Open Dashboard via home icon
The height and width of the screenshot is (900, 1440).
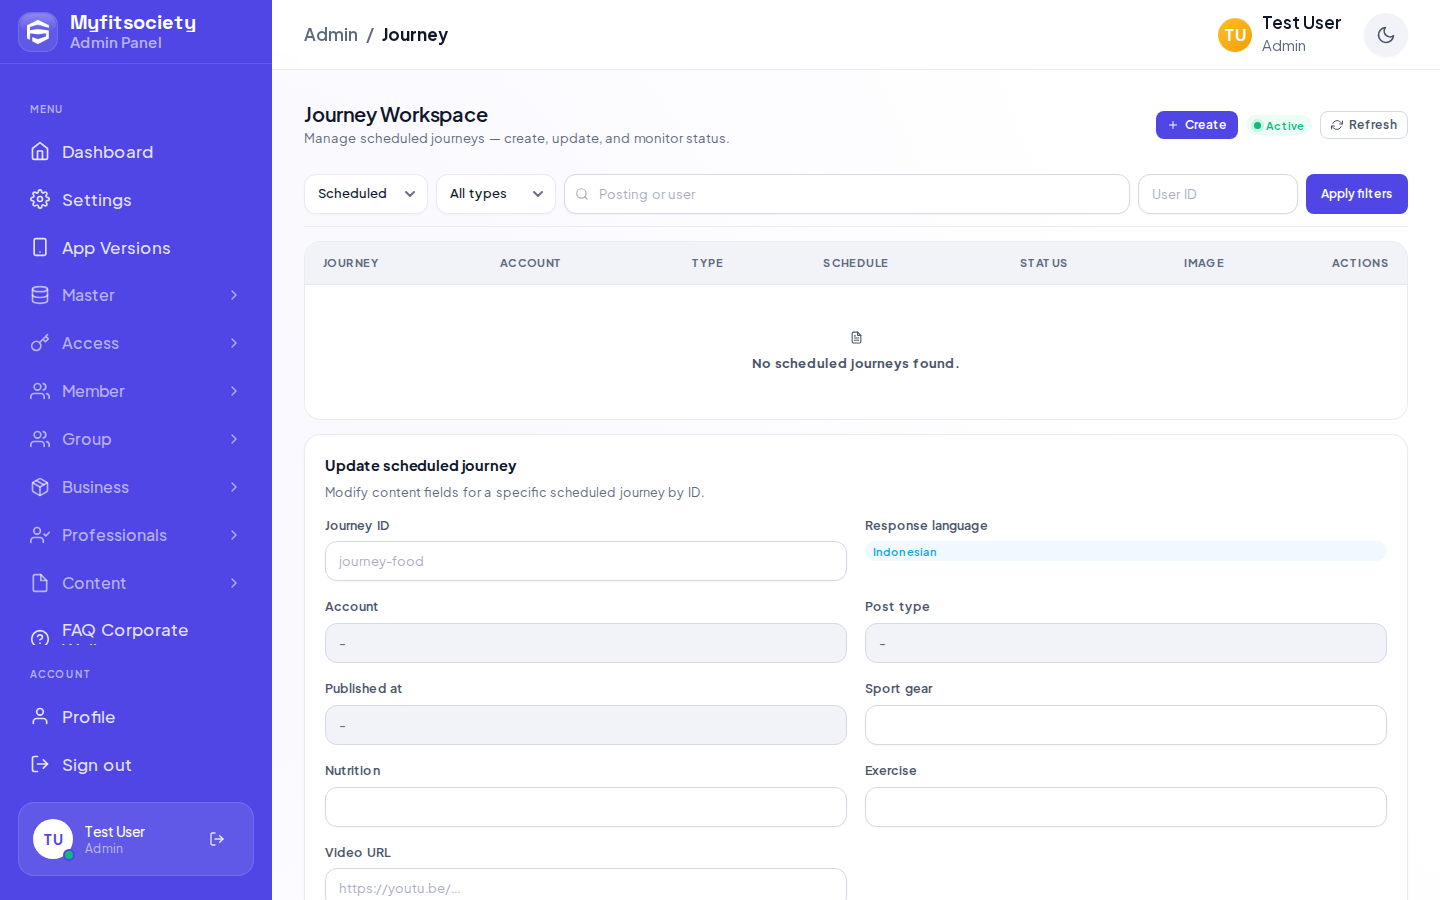(x=40, y=151)
